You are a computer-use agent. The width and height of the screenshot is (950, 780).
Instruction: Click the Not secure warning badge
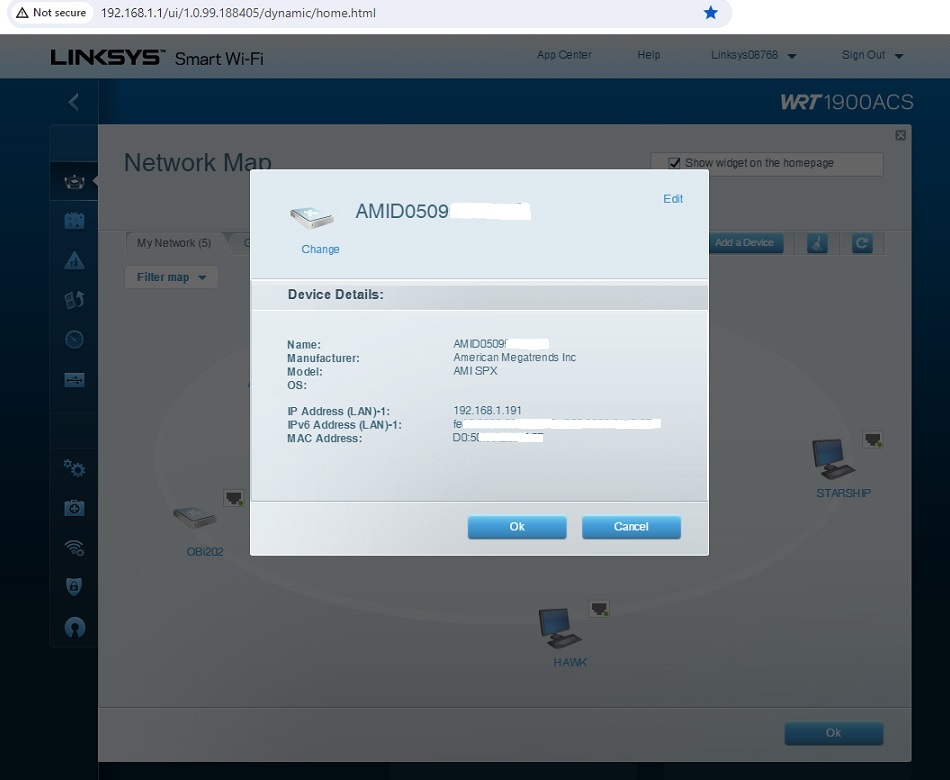(51, 13)
